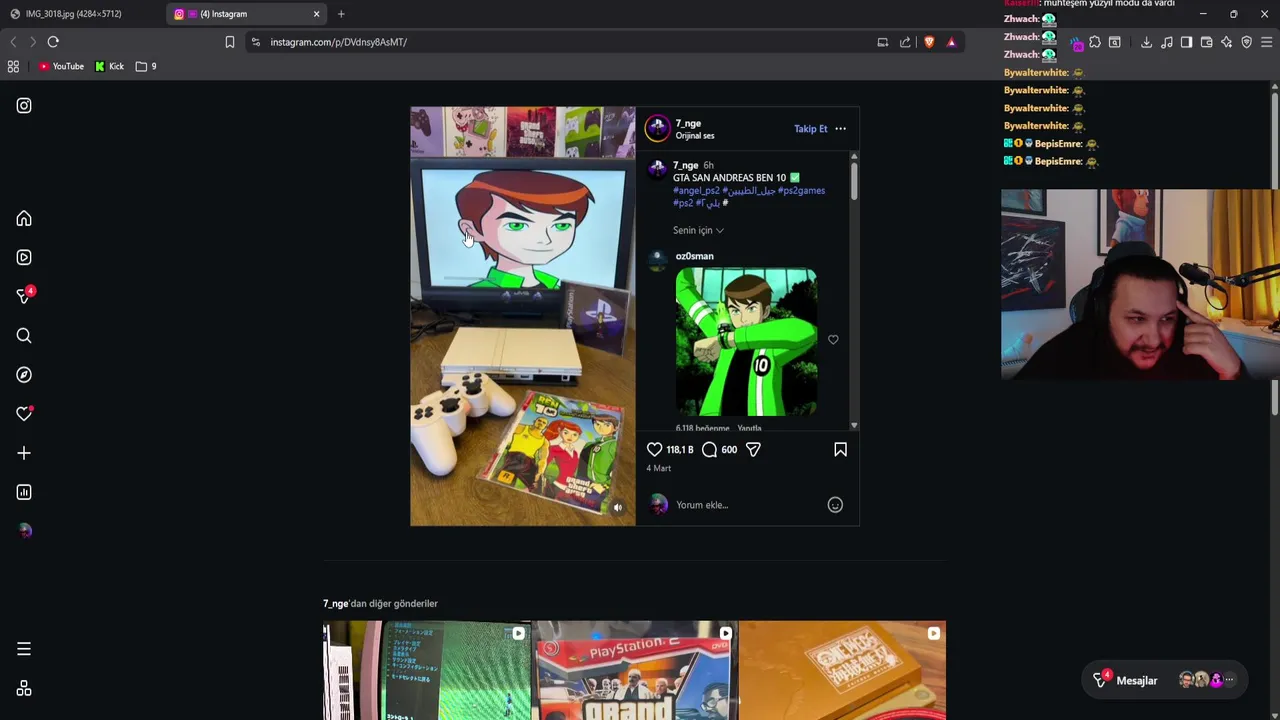Open the orange One Piece cartridge reel thumbnail
This screenshot has height=720, width=1280.
tap(842, 671)
